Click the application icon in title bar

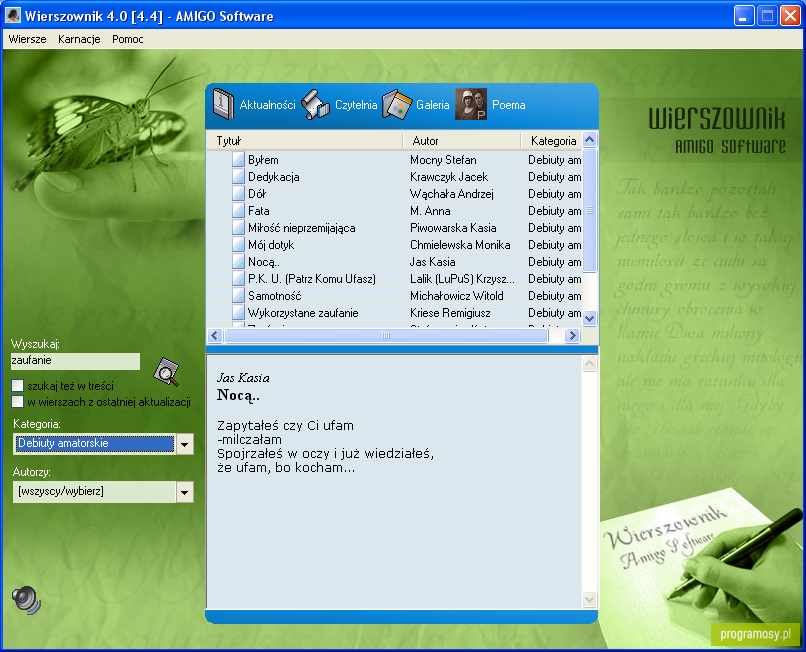(13, 16)
